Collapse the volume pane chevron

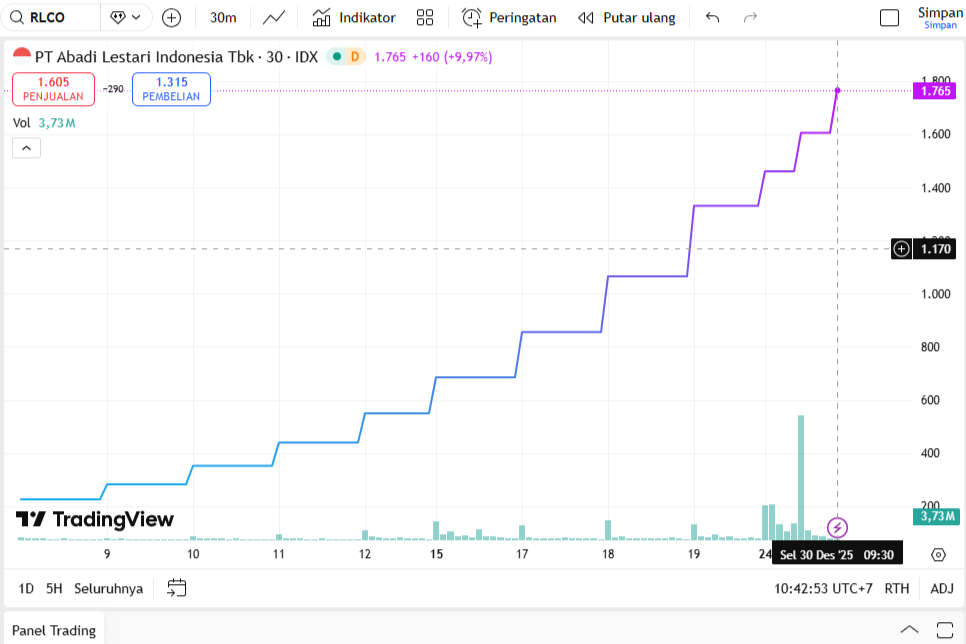click(26, 147)
